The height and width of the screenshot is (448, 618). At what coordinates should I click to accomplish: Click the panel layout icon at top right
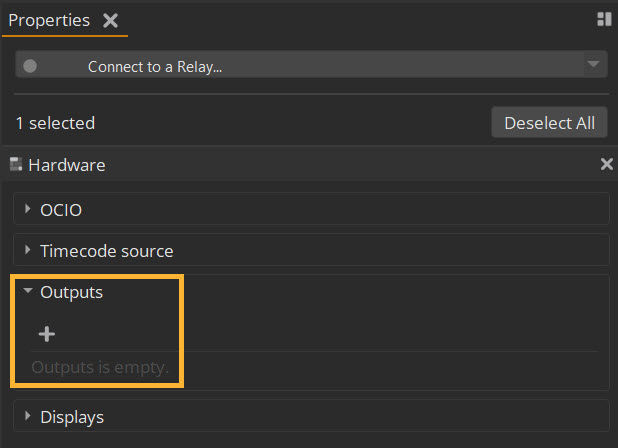tap(604, 19)
